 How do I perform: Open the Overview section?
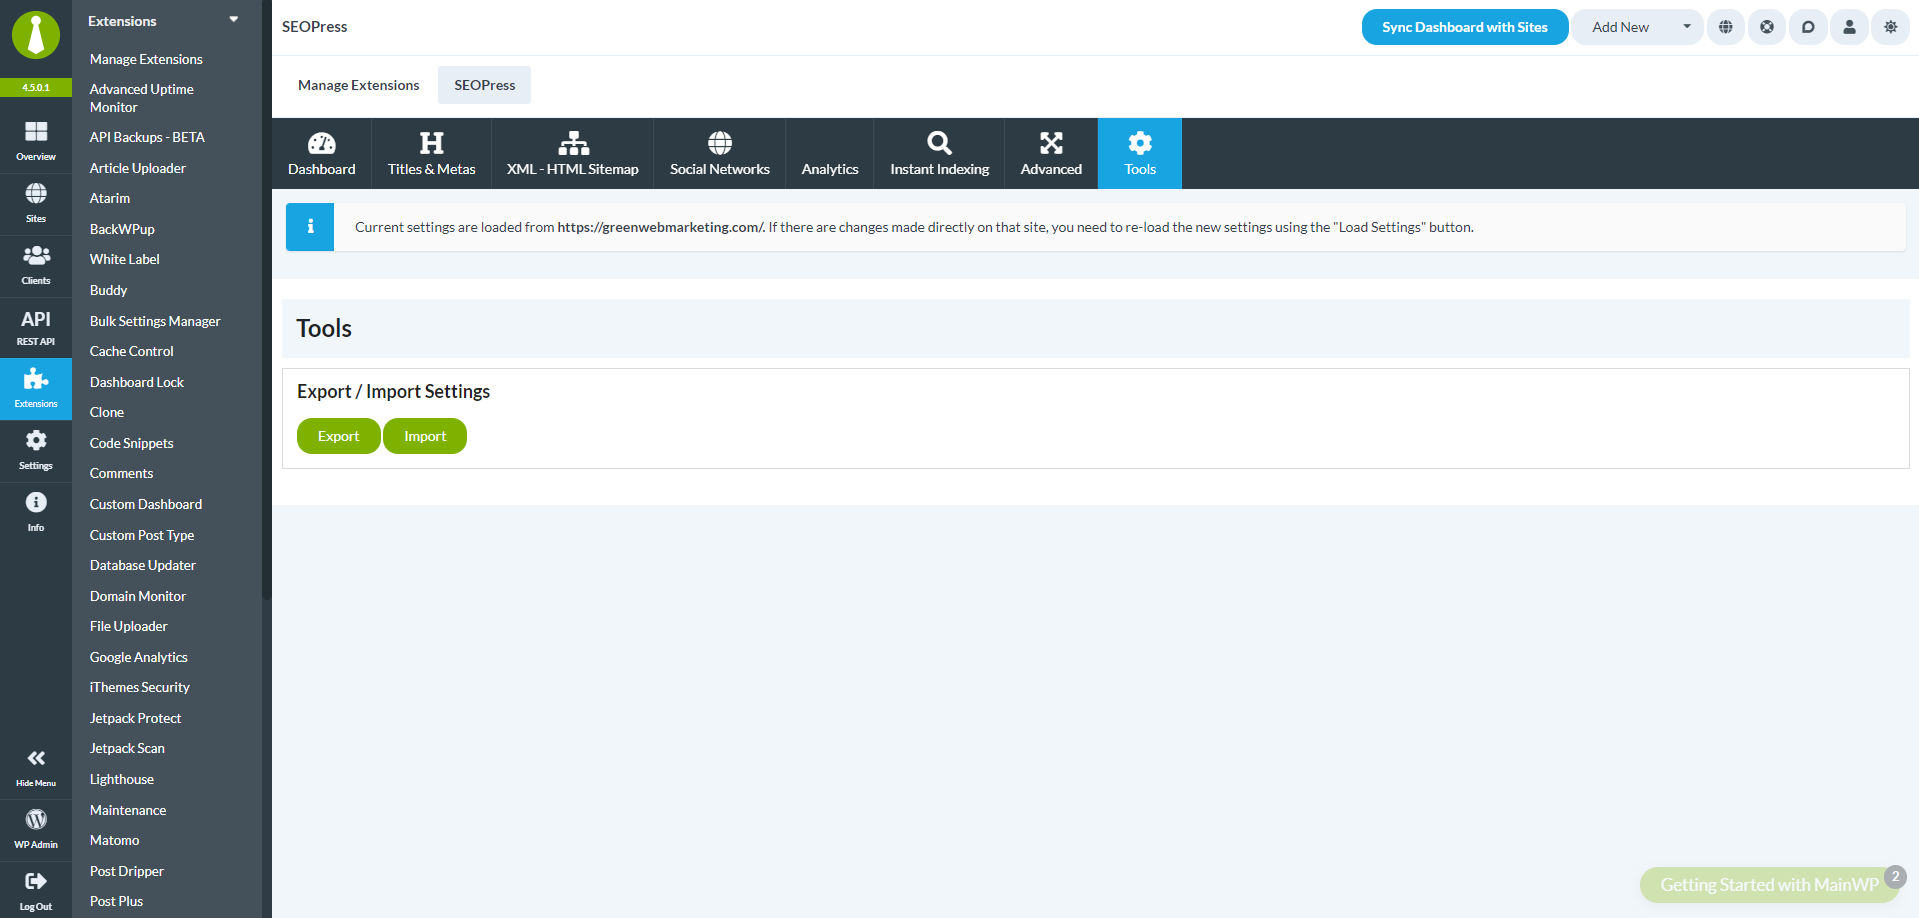click(x=36, y=141)
